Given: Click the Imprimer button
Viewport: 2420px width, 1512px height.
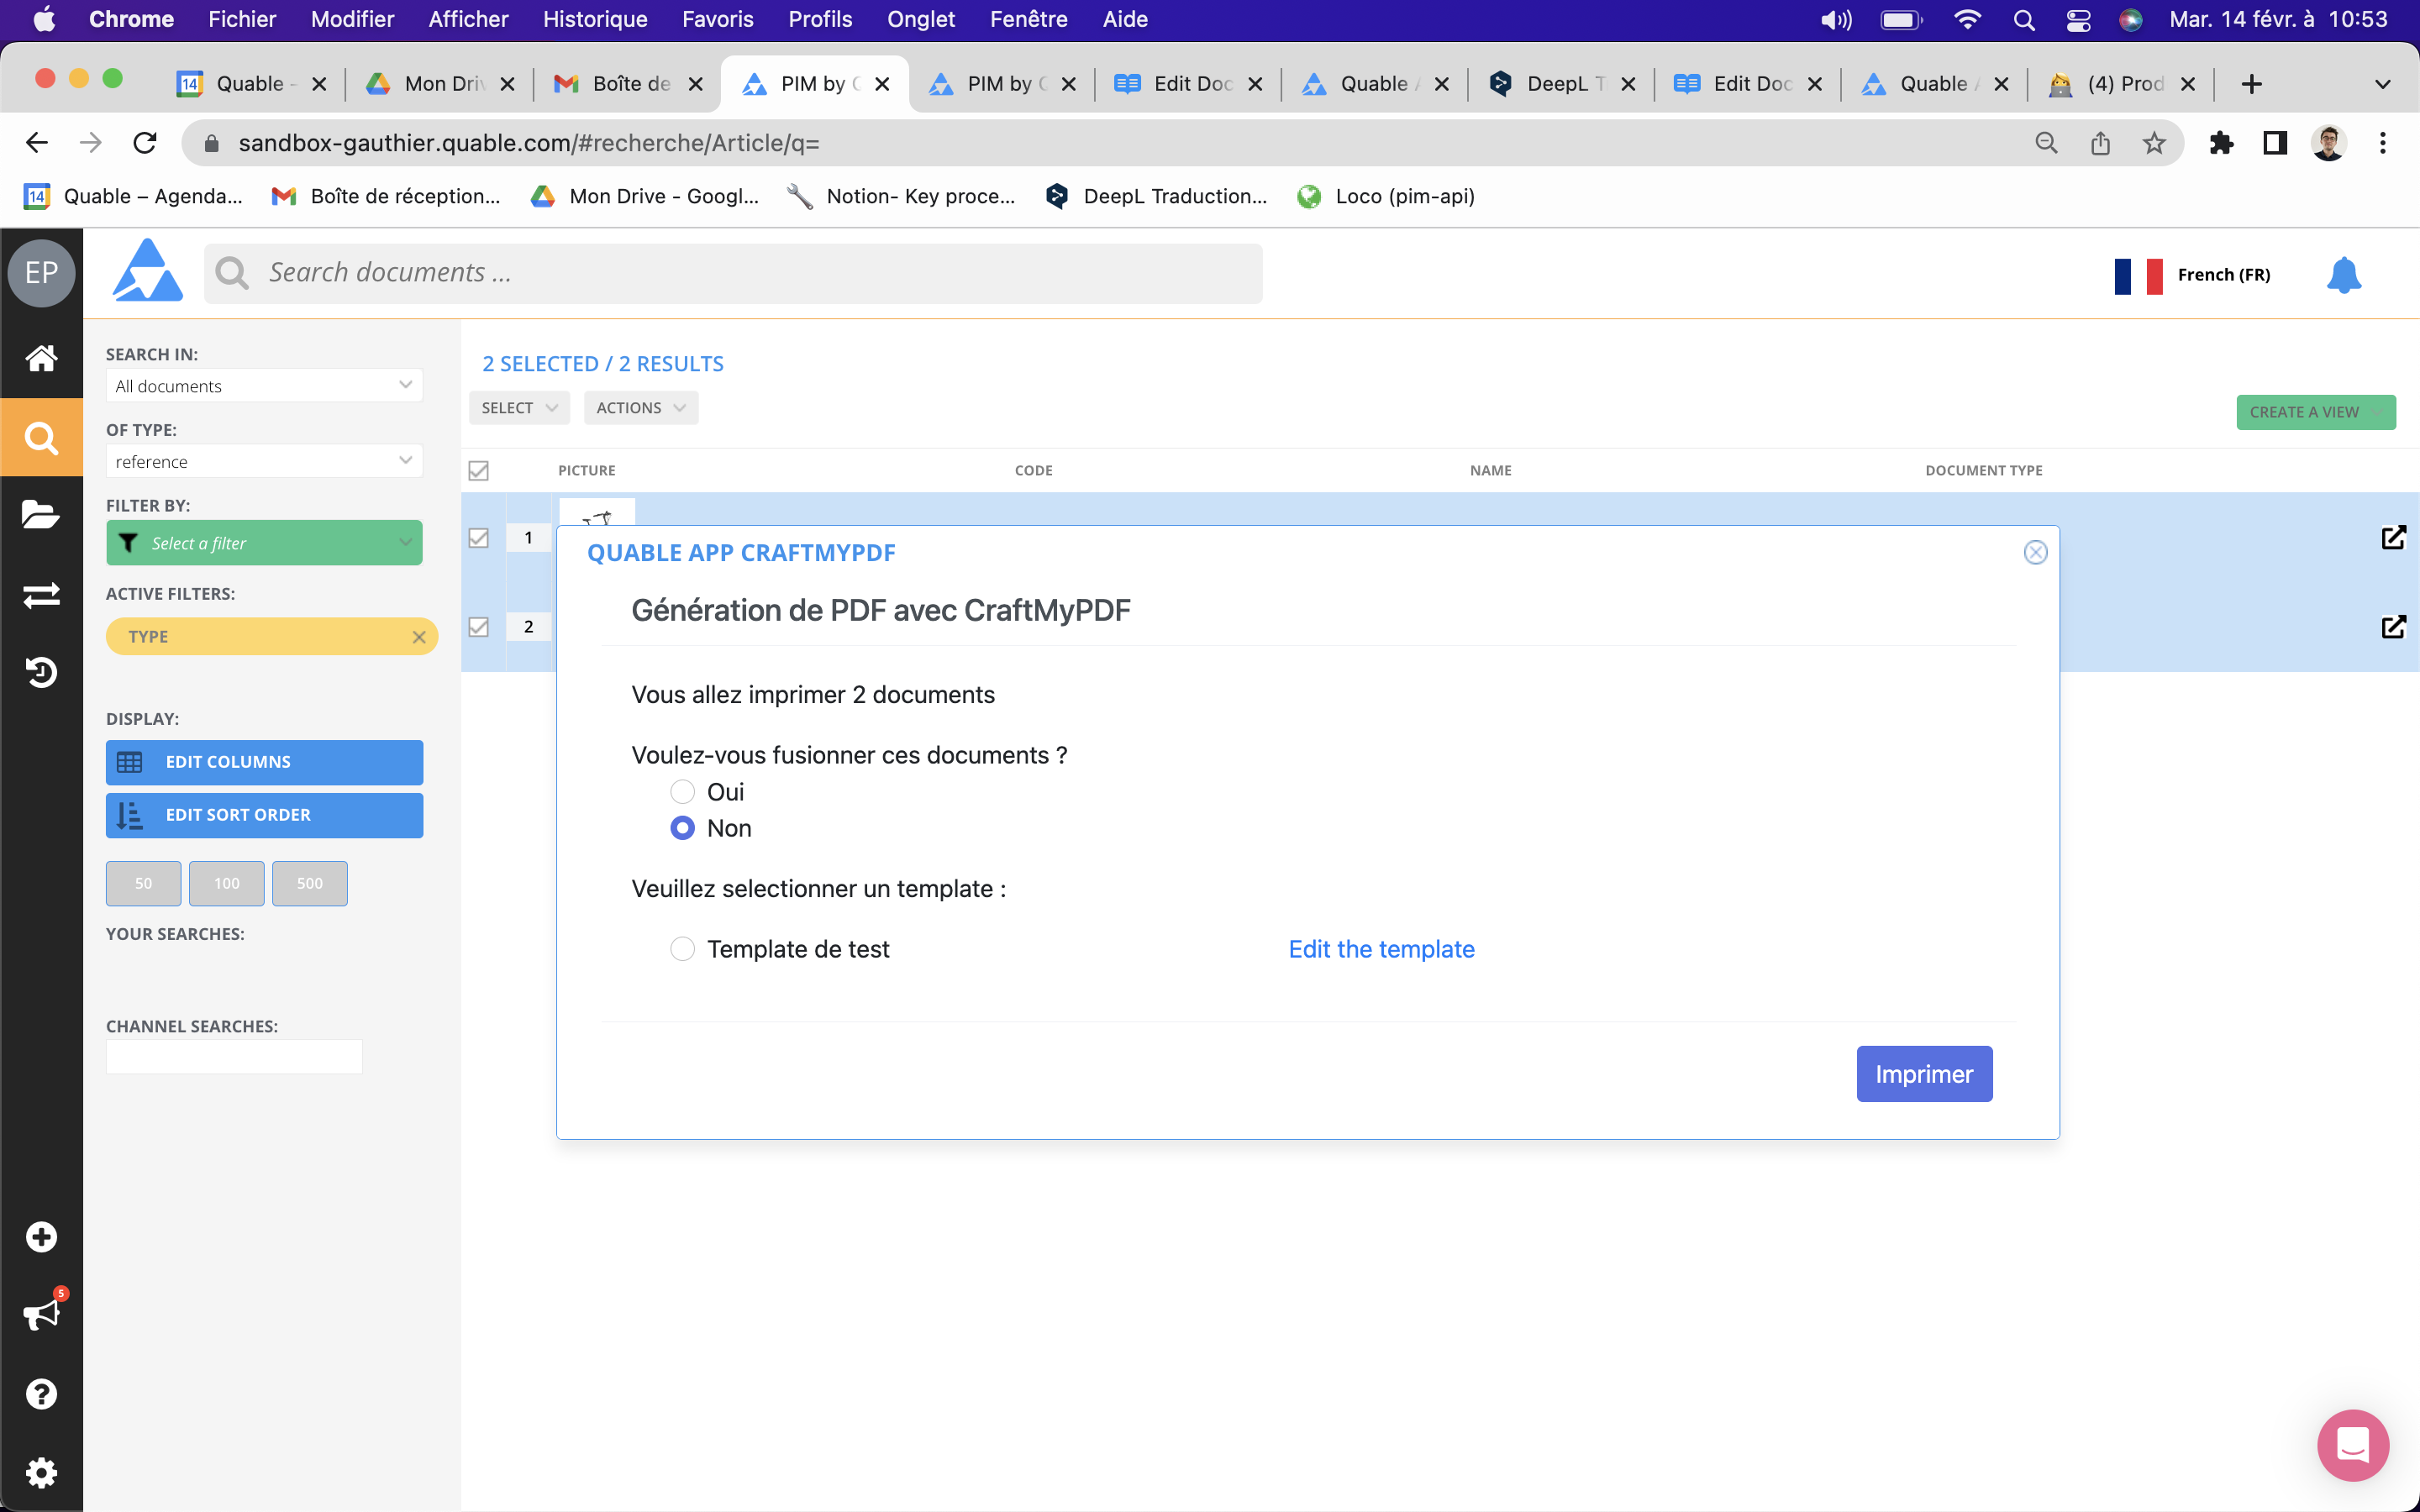Looking at the screenshot, I should pyautogui.click(x=1923, y=1074).
